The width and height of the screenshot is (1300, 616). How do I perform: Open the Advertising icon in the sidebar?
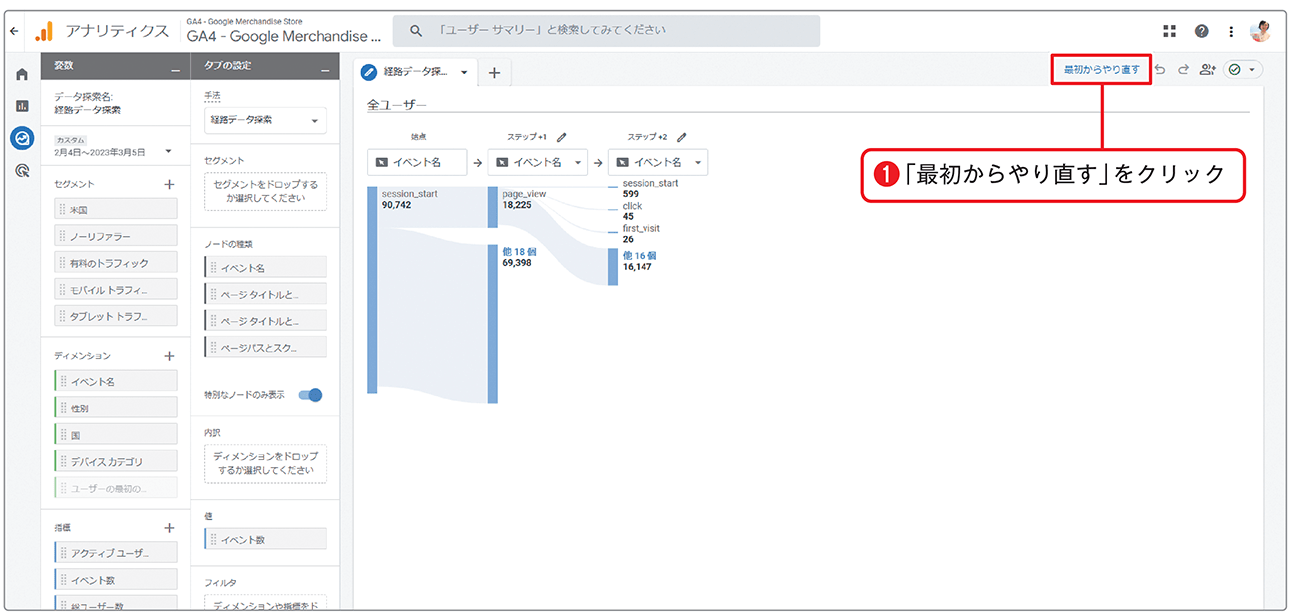(22, 171)
